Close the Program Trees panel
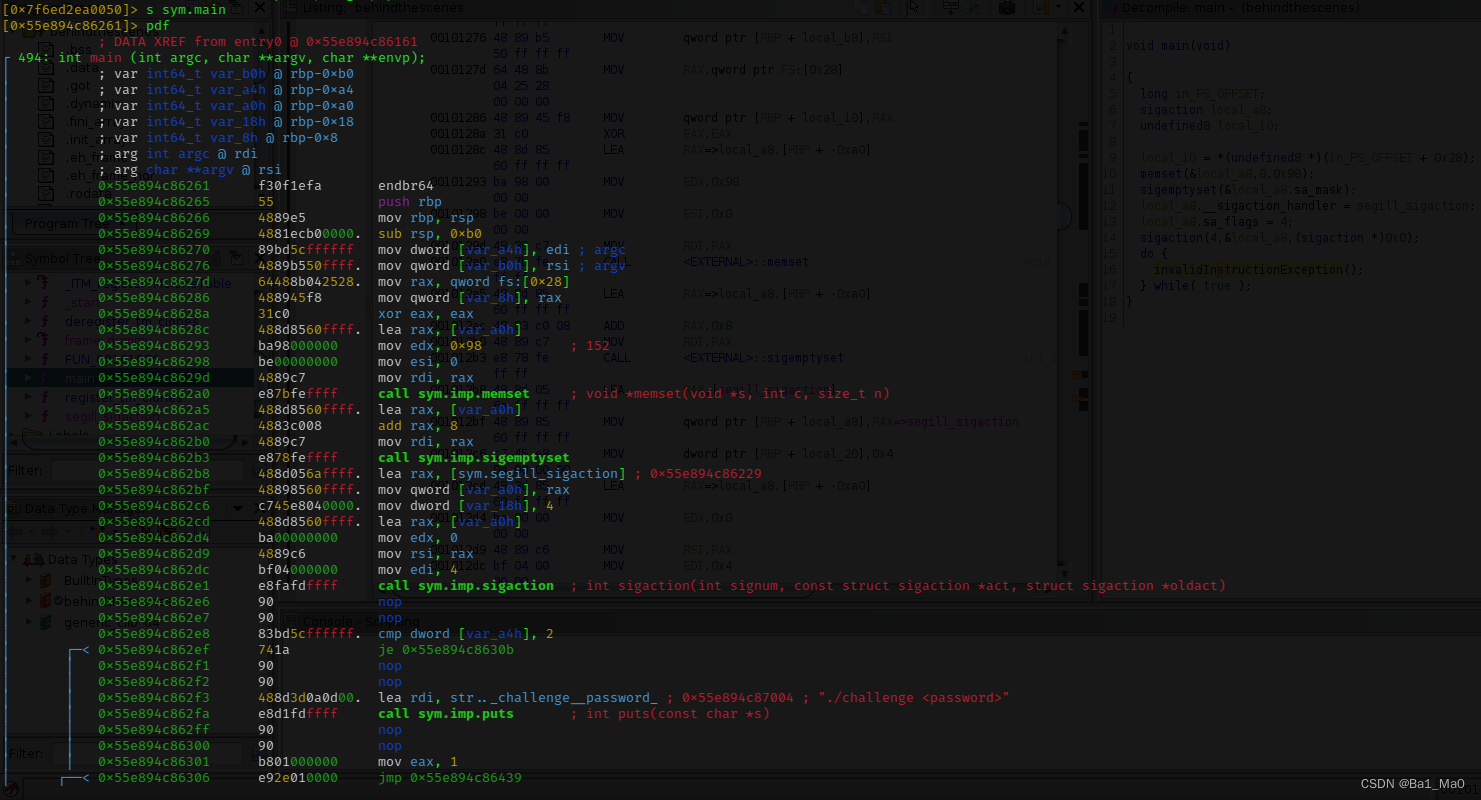Screen dimensions: 1481x800 point(261,7)
